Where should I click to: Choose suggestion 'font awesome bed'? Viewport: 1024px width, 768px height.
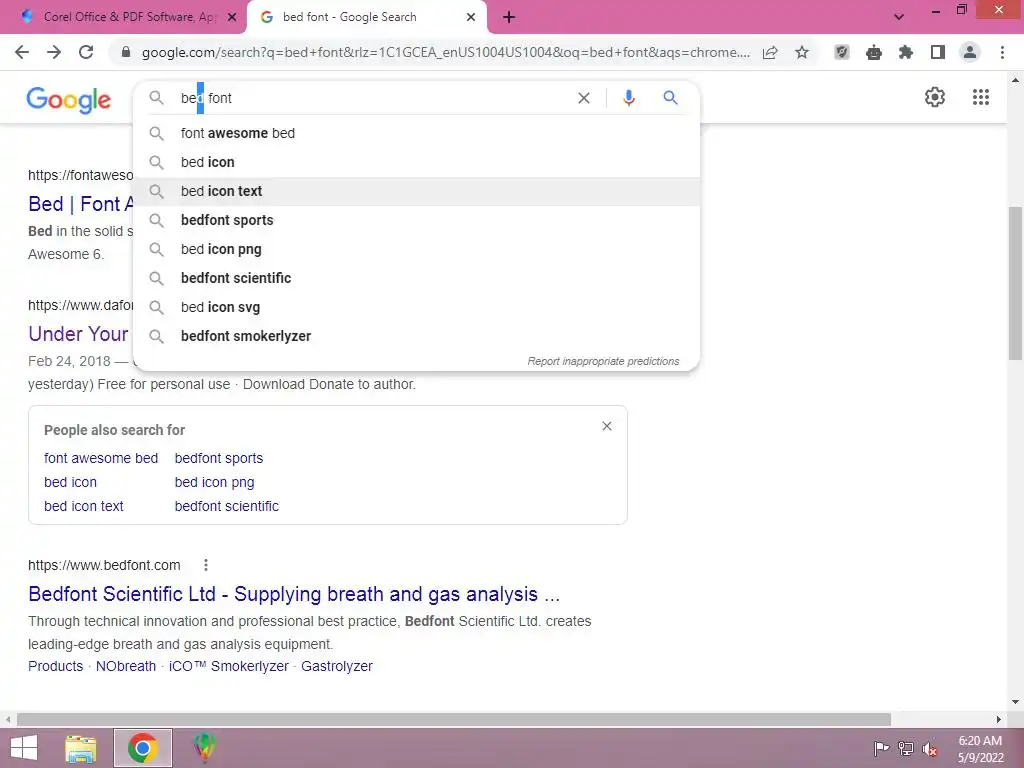click(417, 133)
